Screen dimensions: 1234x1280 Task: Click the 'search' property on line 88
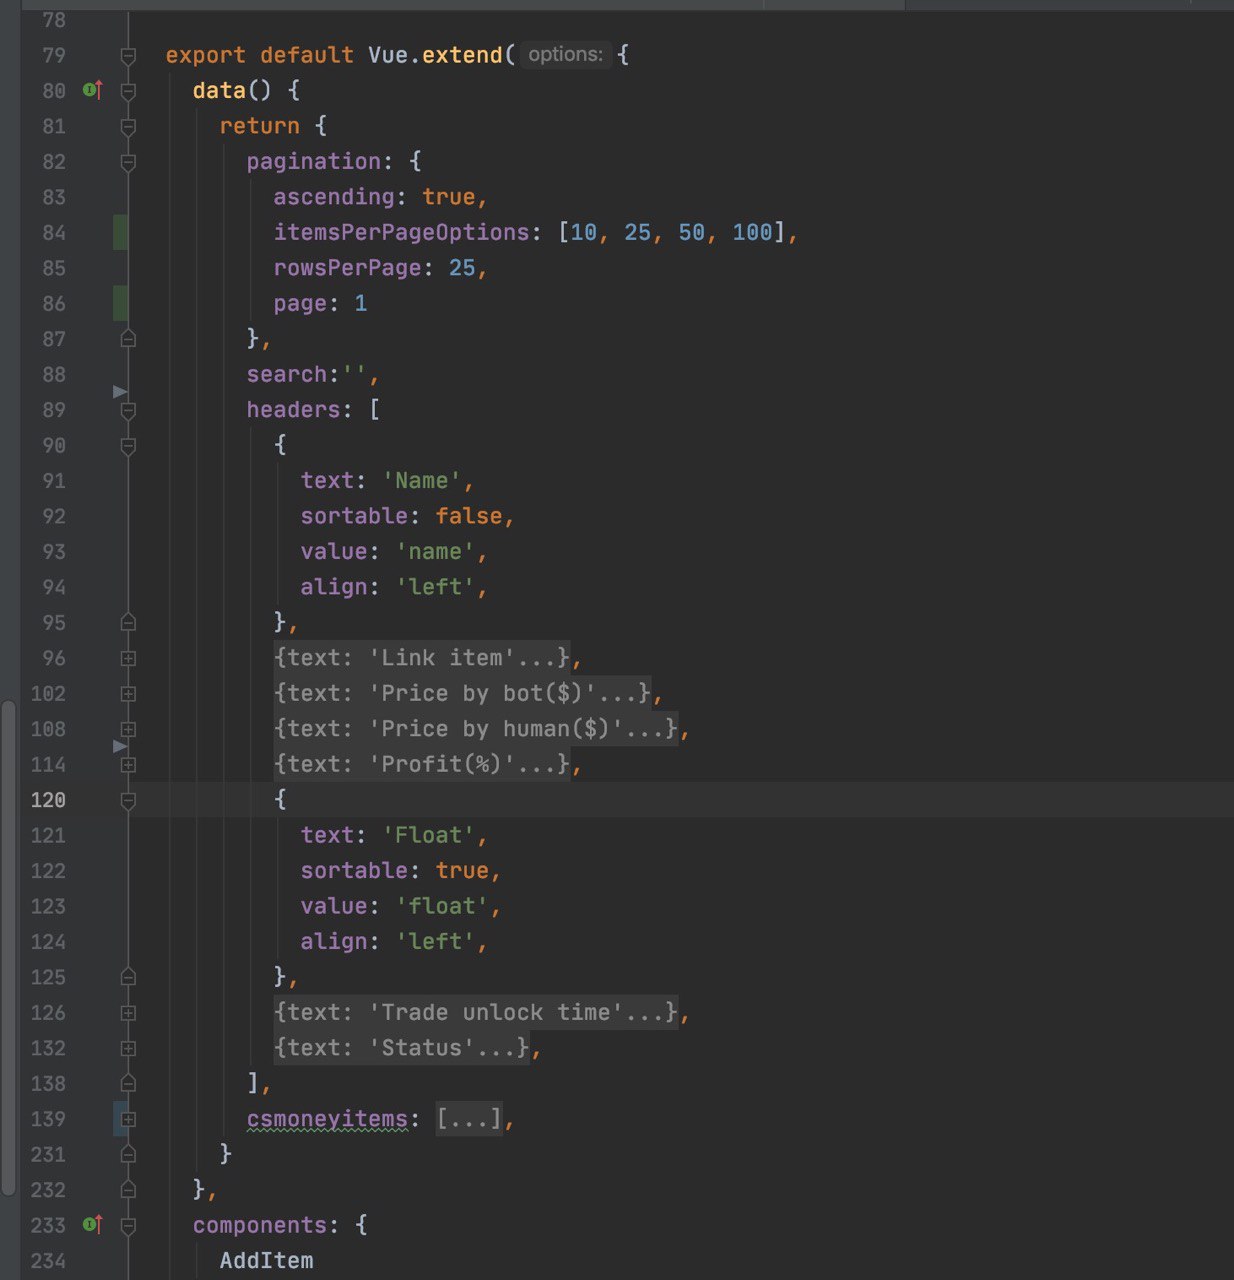click(x=287, y=374)
